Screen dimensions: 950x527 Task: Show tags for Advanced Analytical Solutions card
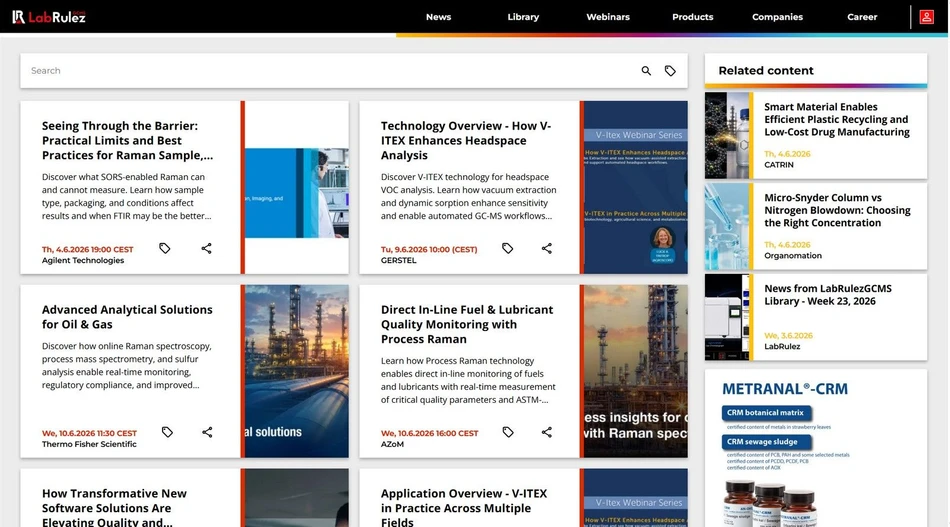pyautogui.click(x=167, y=432)
